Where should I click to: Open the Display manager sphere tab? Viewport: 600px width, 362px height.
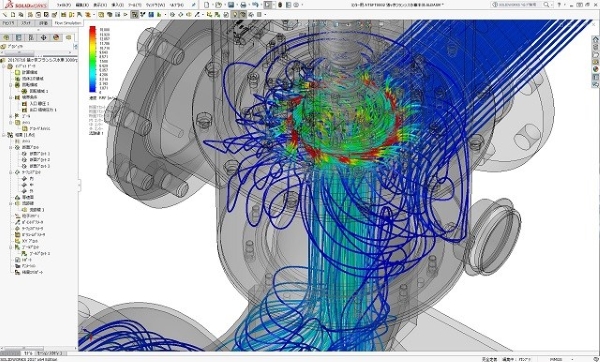[56, 38]
